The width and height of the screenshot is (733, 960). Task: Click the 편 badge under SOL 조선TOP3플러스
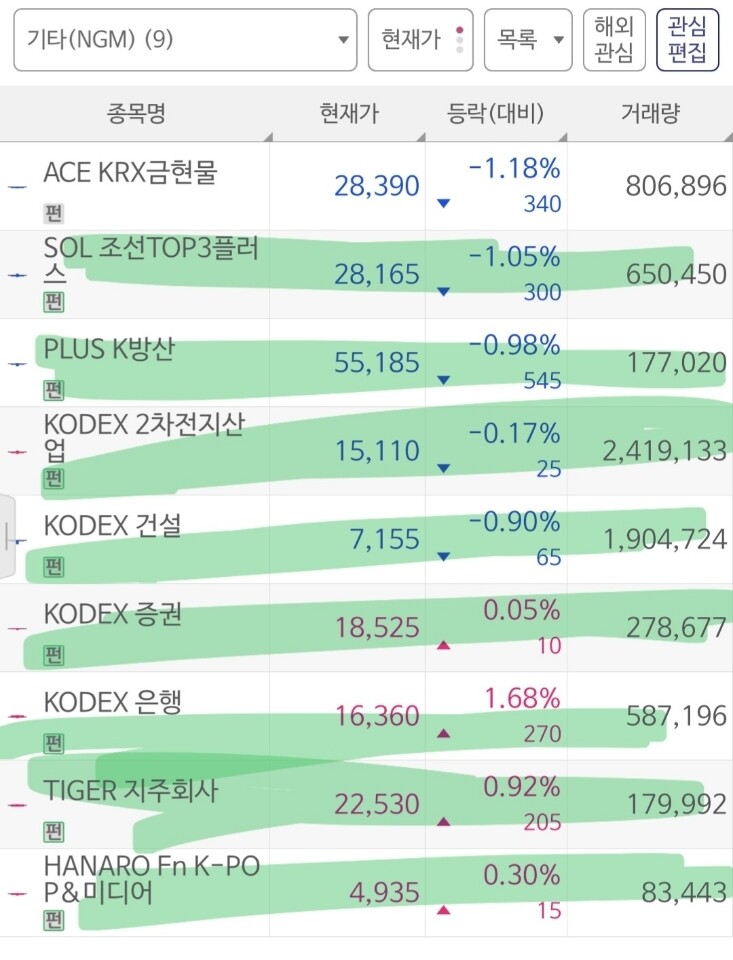tap(54, 302)
